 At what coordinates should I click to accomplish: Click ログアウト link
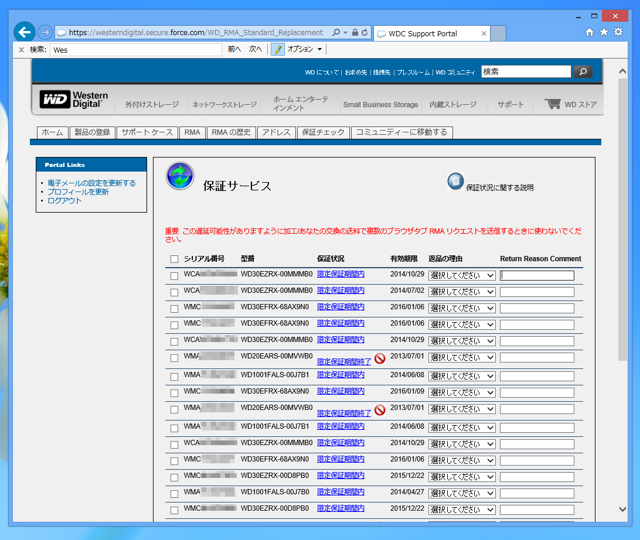click(x=64, y=201)
